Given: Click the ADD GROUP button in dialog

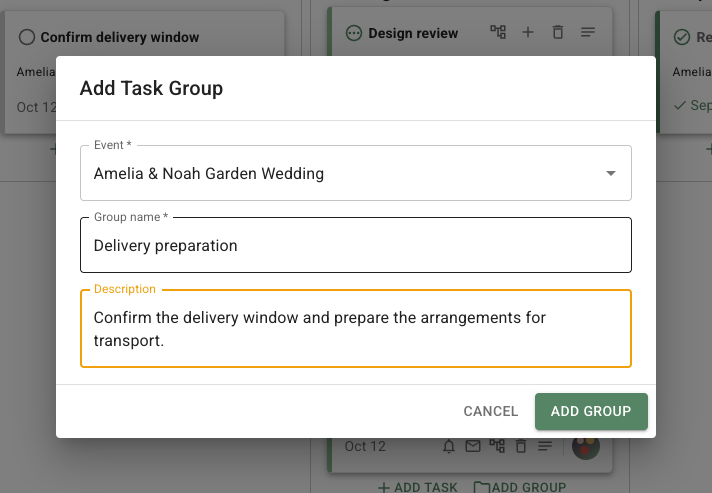Looking at the screenshot, I should tap(591, 411).
